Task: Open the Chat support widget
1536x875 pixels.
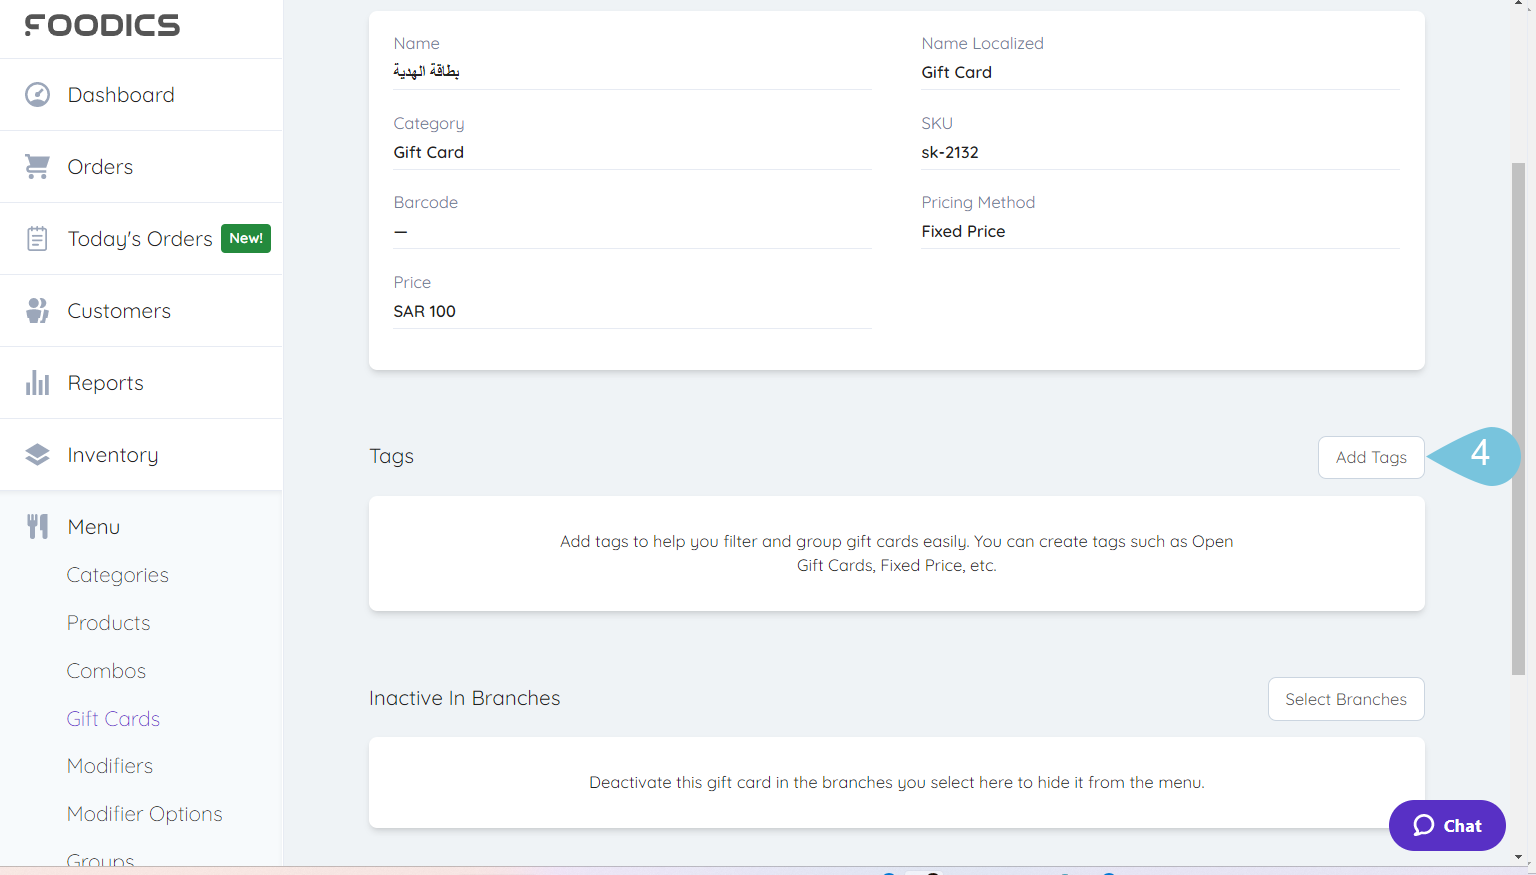Action: [1447, 826]
